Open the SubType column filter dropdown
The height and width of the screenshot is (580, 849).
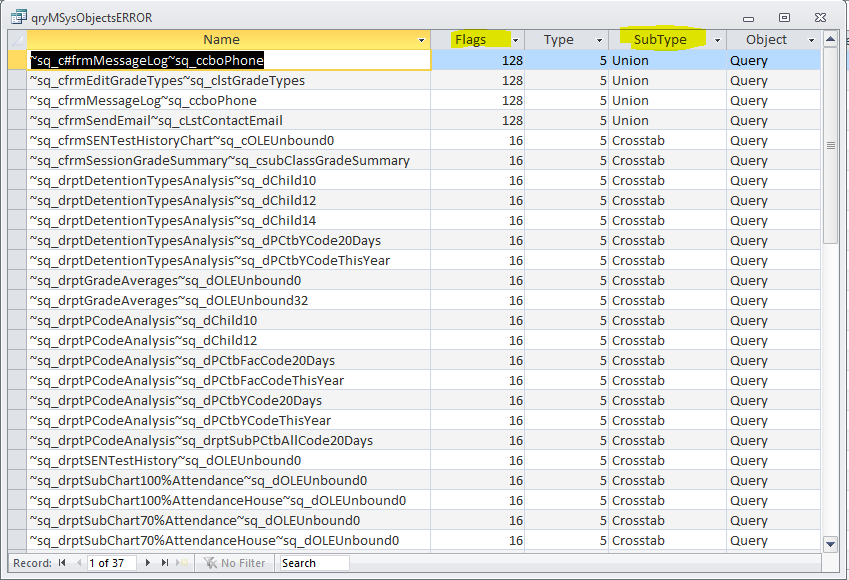[717, 40]
